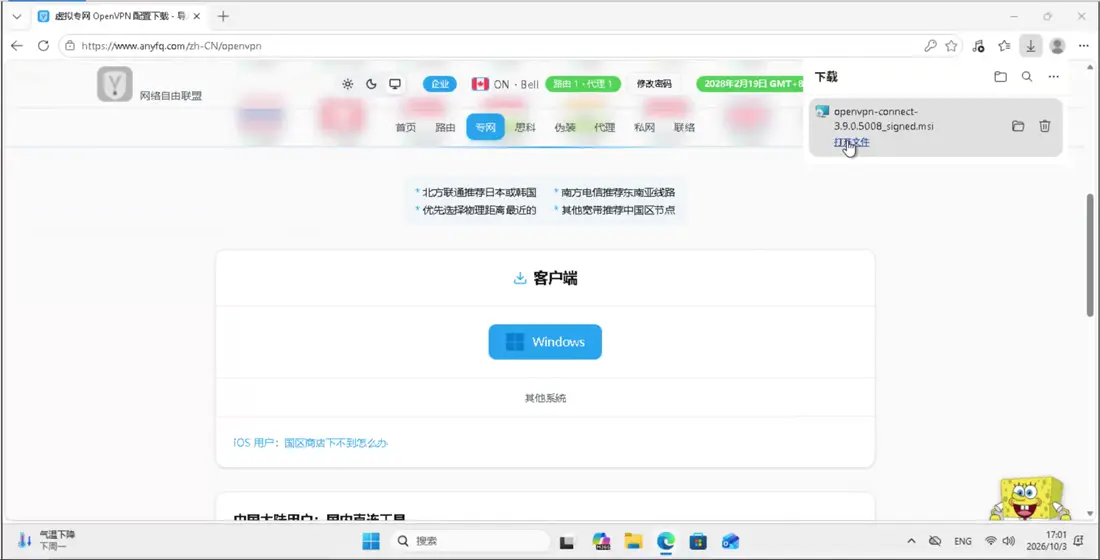Open the Windows Start menu
1100x560 pixels.
(370, 541)
